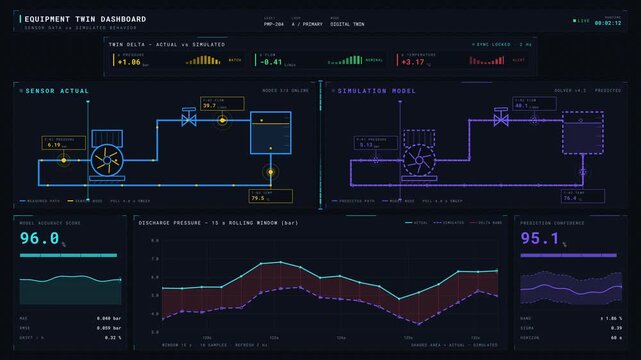The height and width of the screenshot is (360, 641).
Task: Click the DIGITAL TWIN mode label
Action: pos(347,24)
